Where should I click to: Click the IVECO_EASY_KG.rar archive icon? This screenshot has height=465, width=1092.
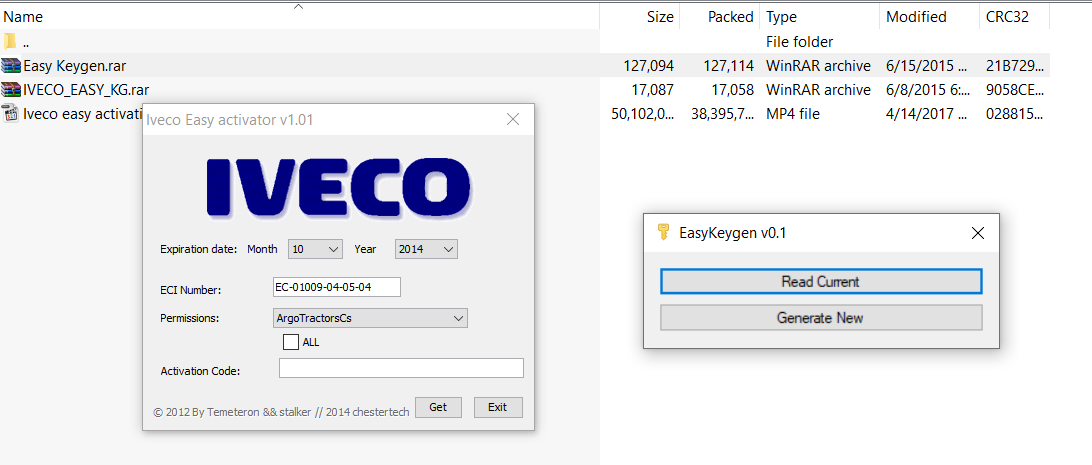tap(11, 90)
